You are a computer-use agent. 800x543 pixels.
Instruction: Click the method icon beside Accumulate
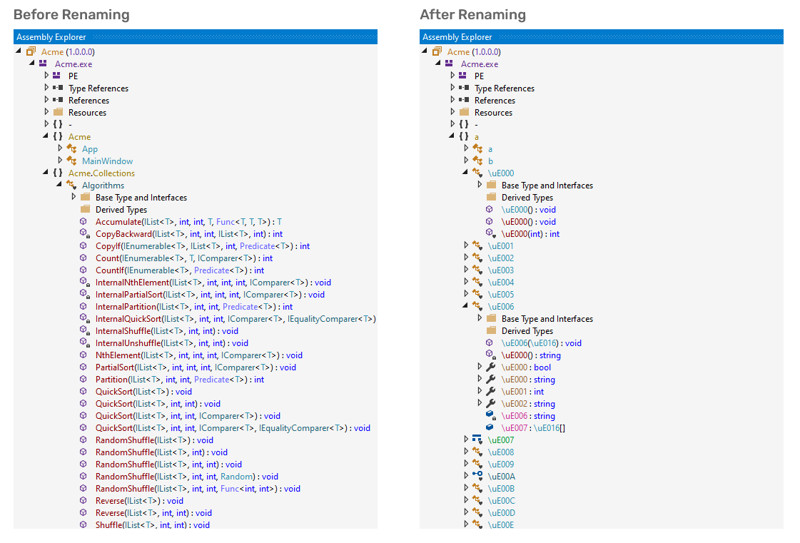pos(83,221)
